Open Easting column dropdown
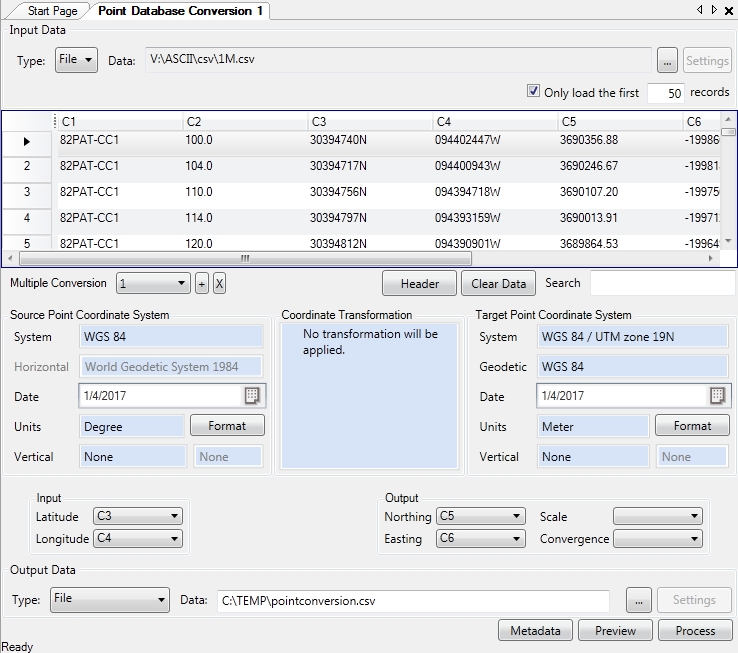Viewport: 738px width, 653px height. (x=481, y=538)
